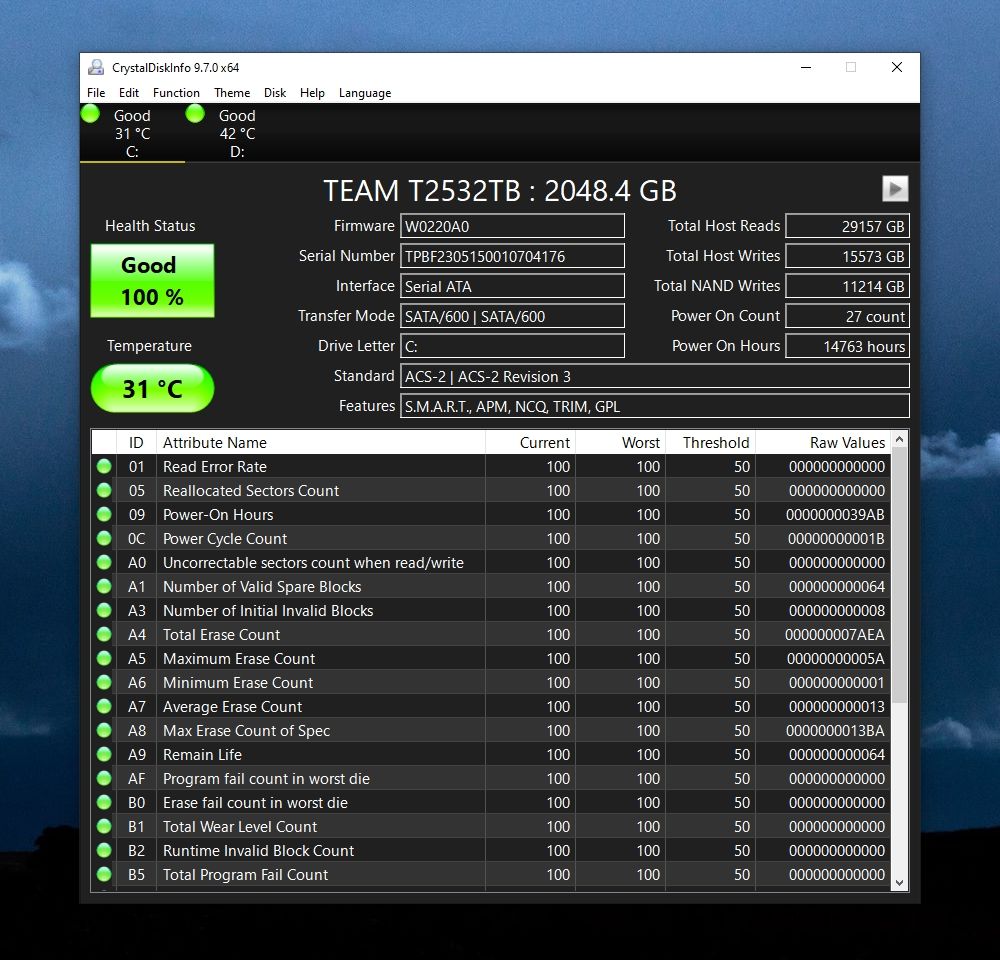Click the Transfer Mode field SATA/600

(512, 316)
